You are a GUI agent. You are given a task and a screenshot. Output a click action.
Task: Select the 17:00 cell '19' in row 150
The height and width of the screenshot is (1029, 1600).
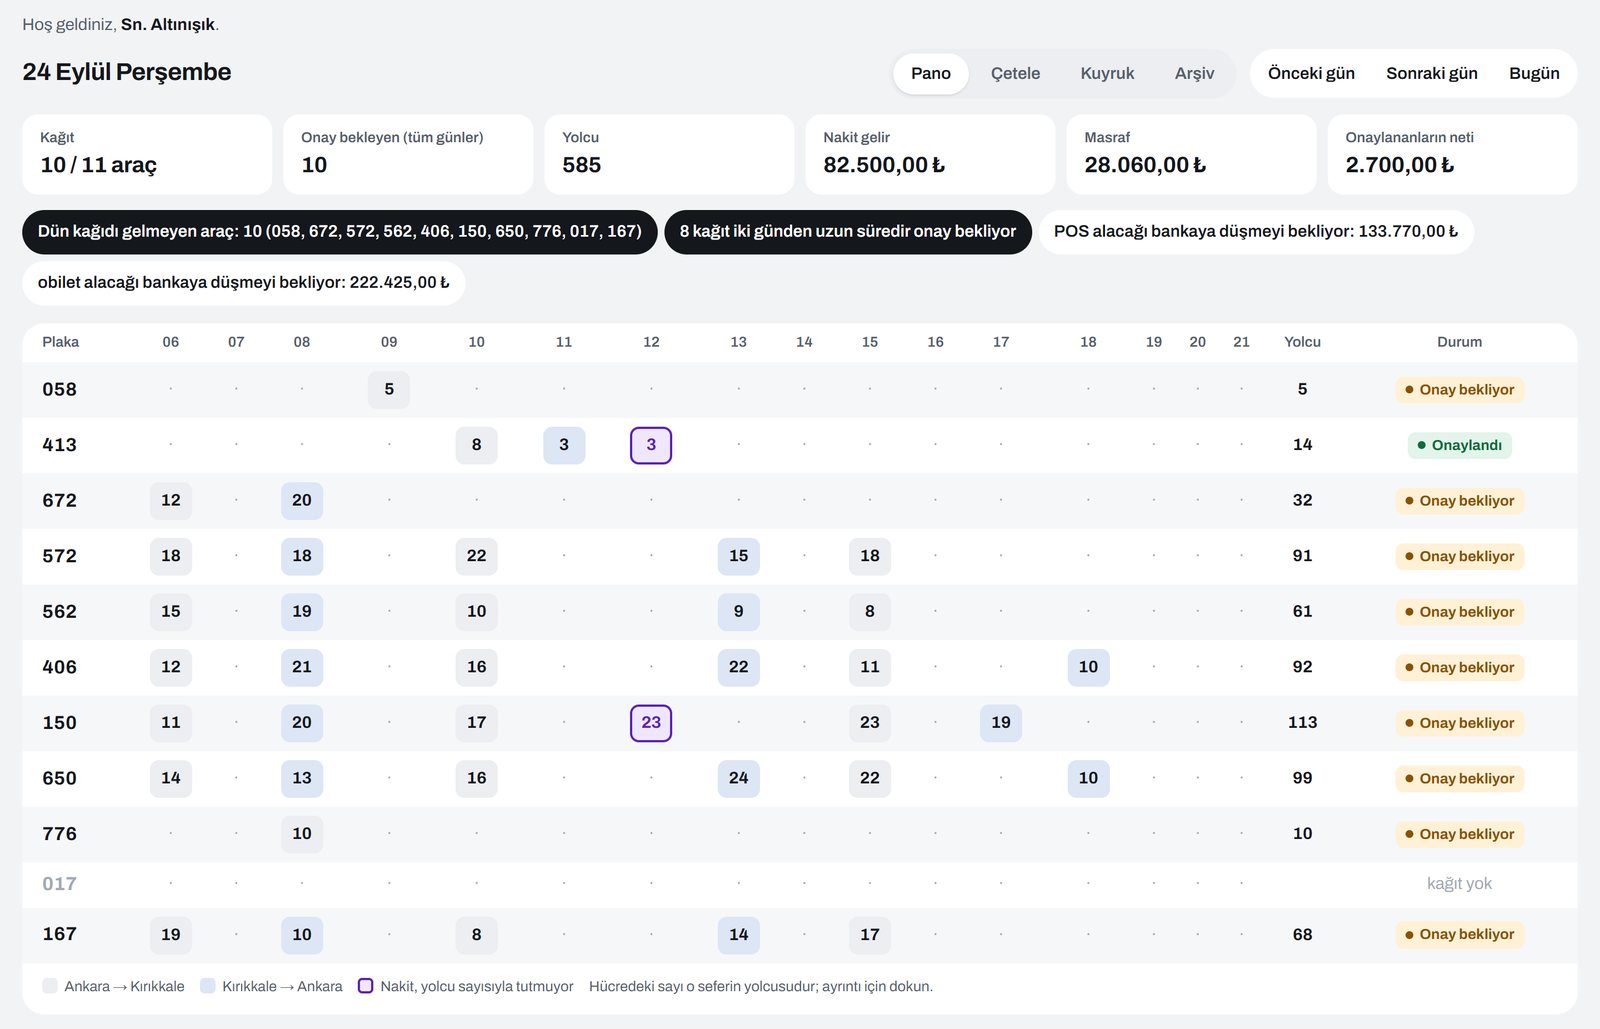pos(1001,722)
